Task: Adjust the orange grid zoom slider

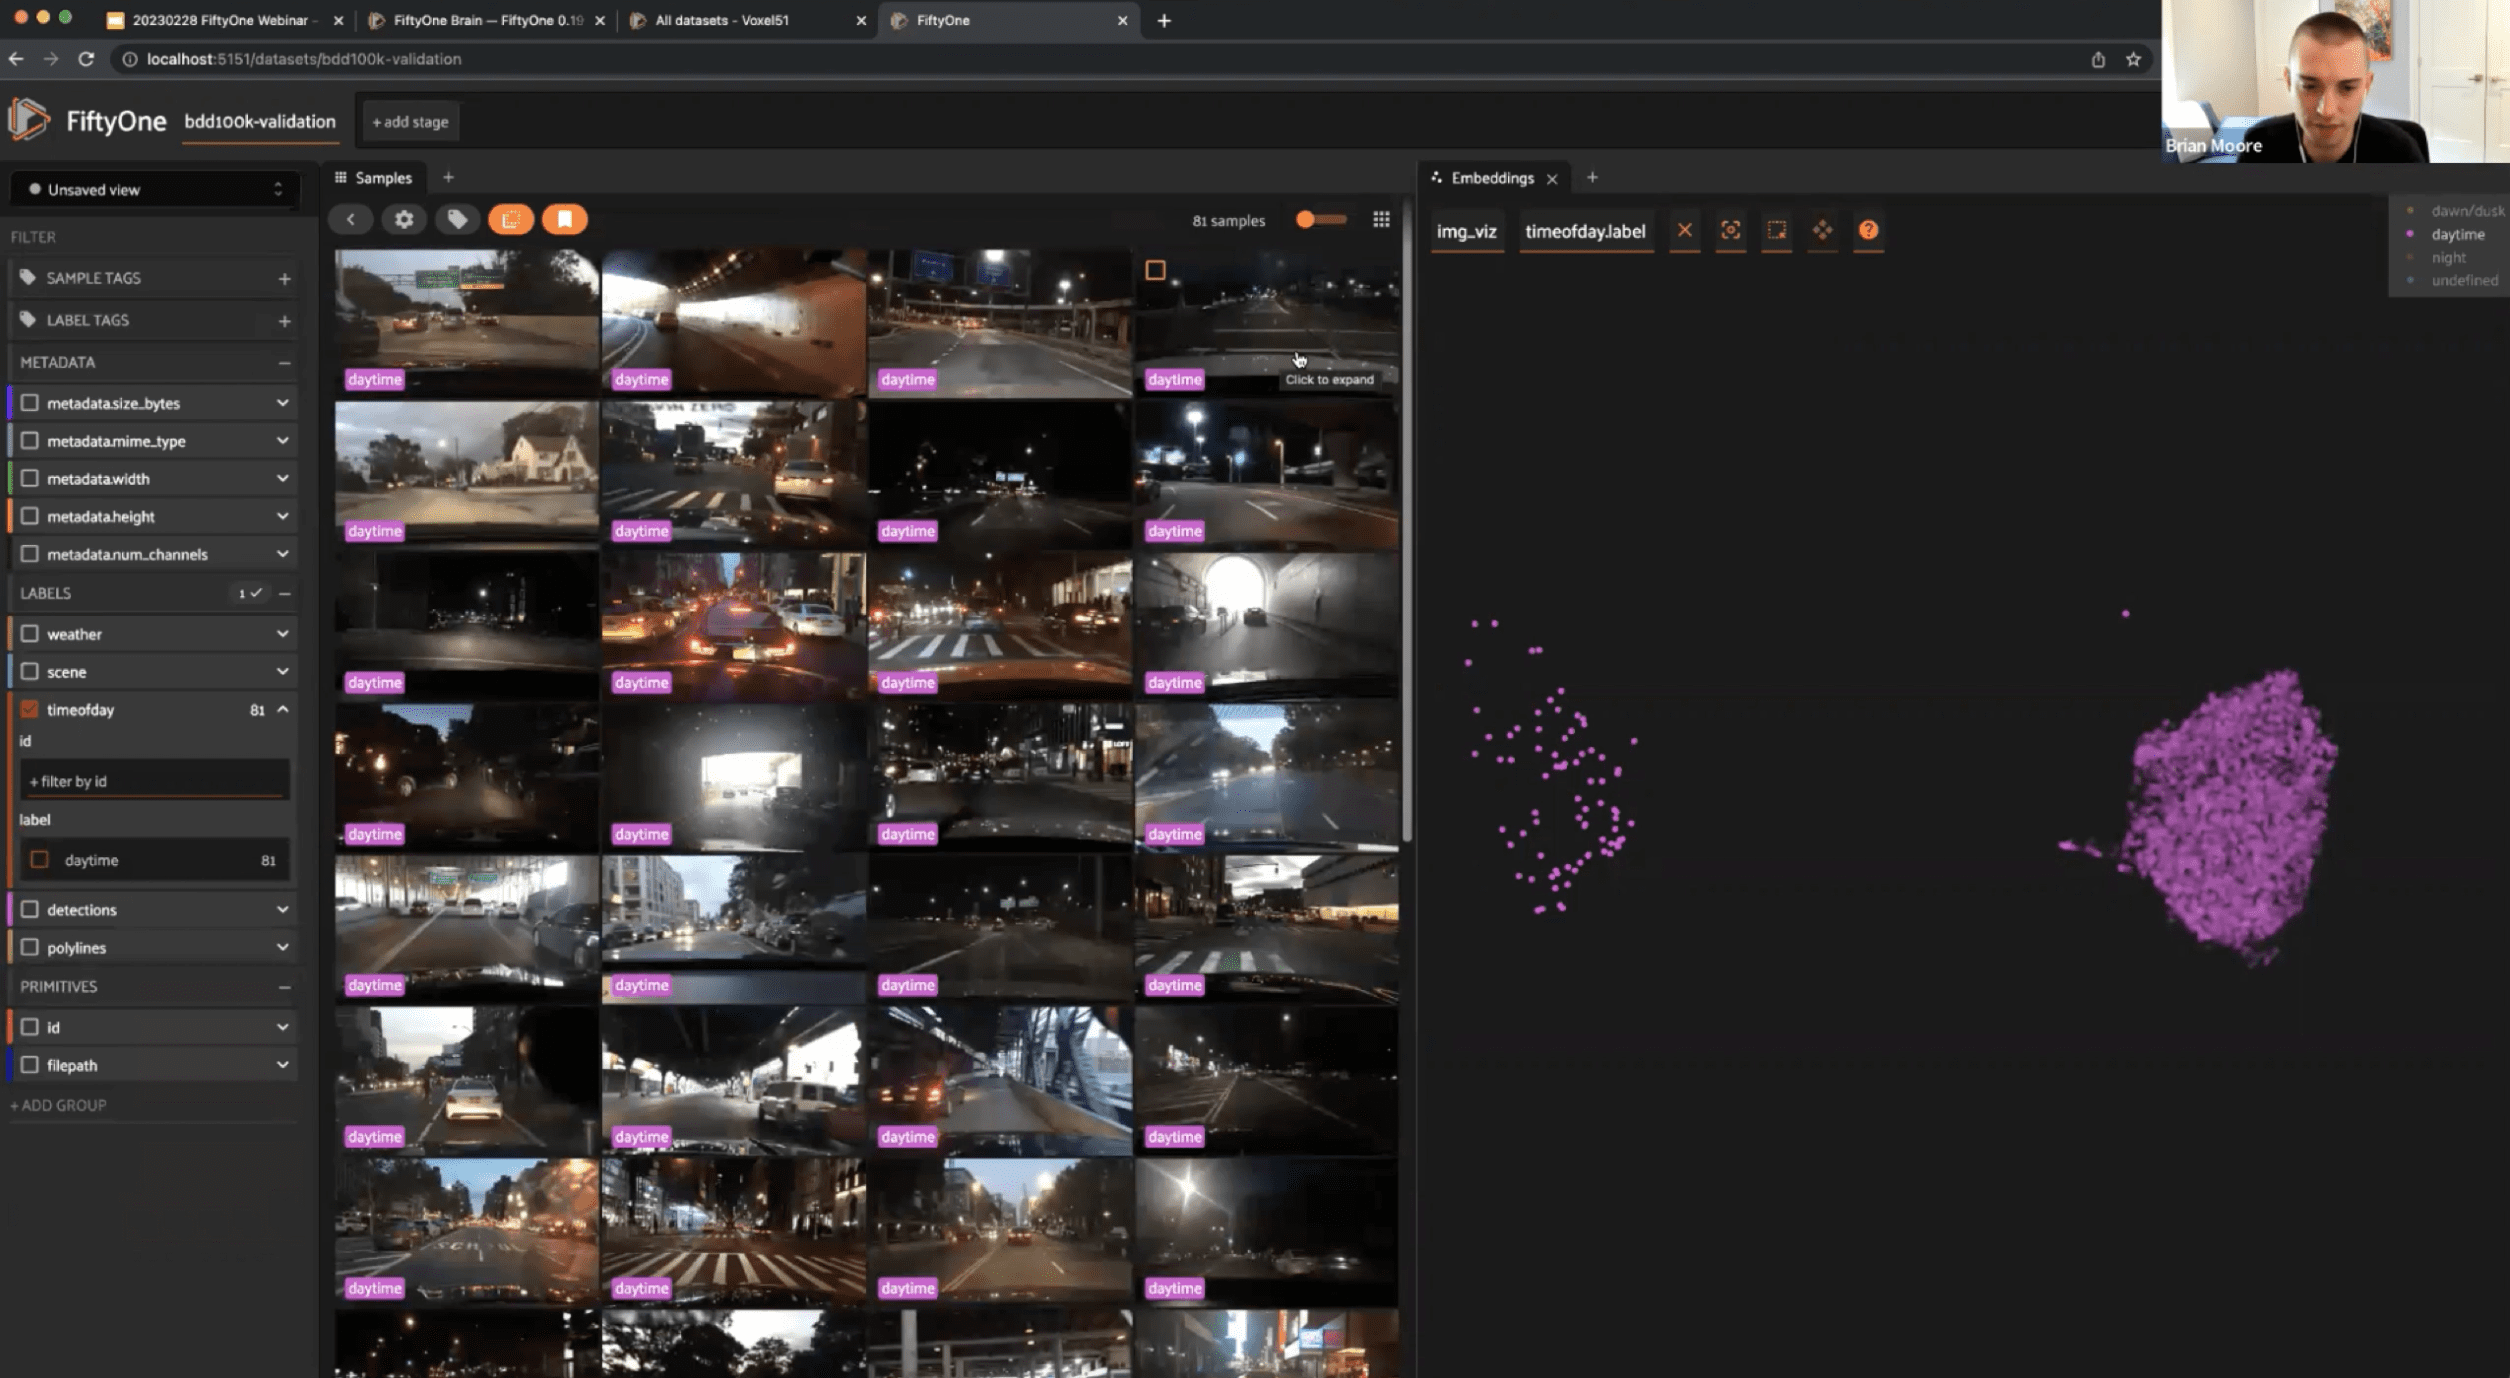Action: 1307,219
